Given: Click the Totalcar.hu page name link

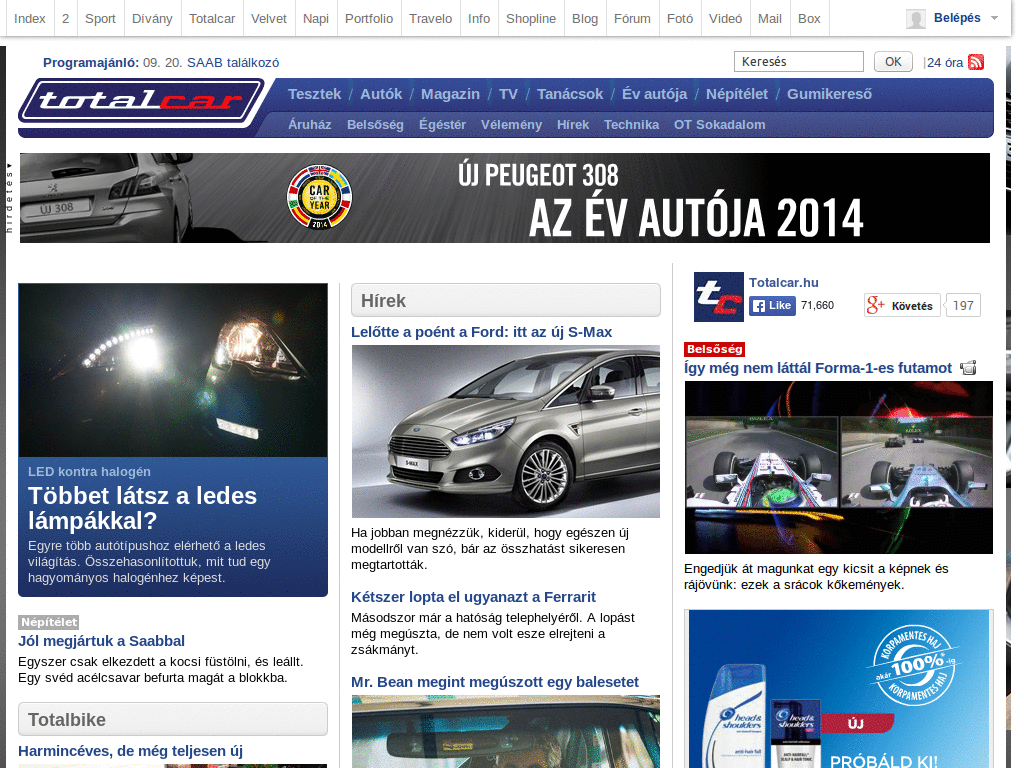Looking at the screenshot, I should coord(783,283).
